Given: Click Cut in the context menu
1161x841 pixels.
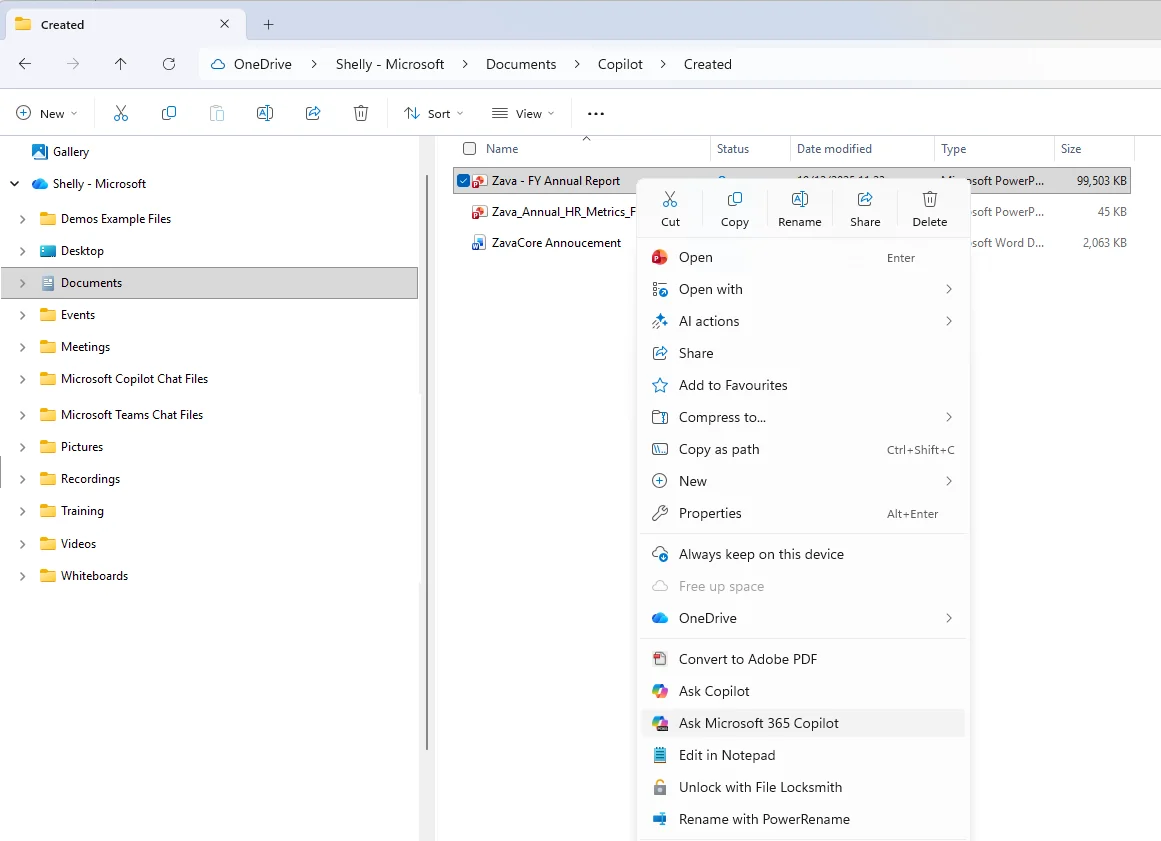Looking at the screenshot, I should [x=670, y=209].
